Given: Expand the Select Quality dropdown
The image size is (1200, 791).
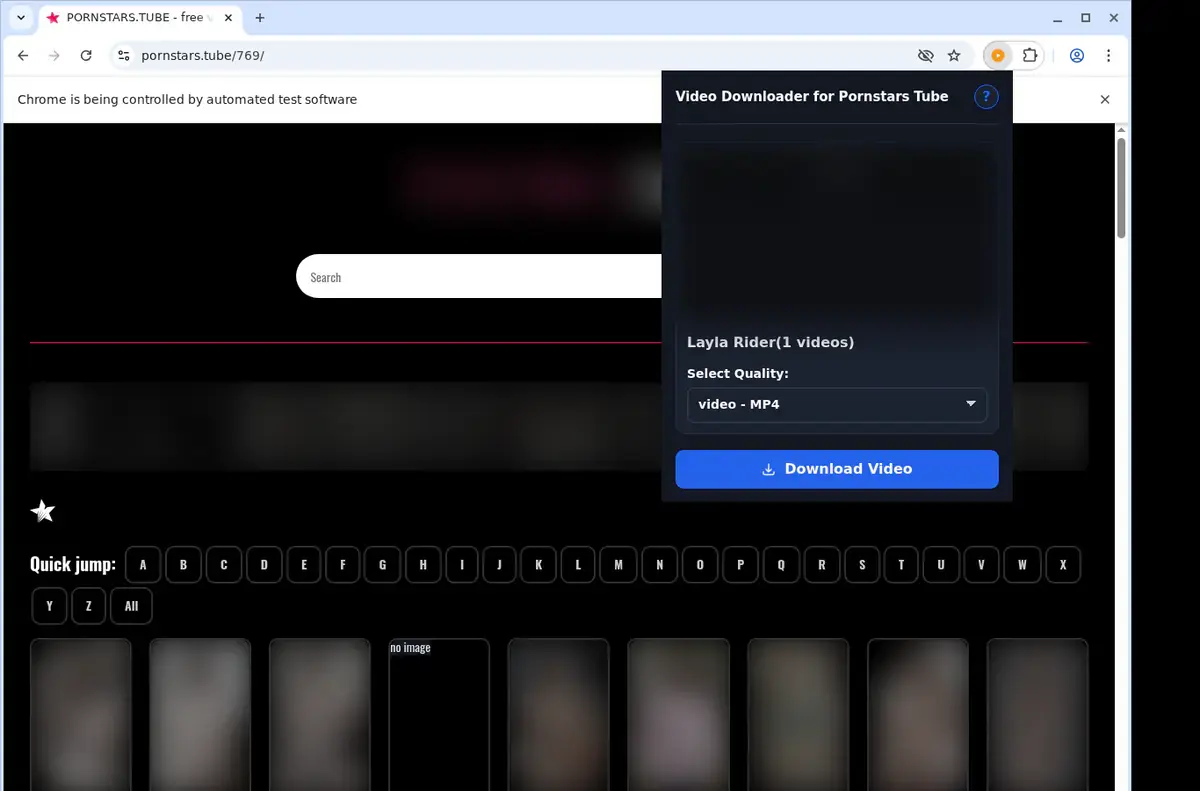Looking at the screenshot, I should [837, 404].
